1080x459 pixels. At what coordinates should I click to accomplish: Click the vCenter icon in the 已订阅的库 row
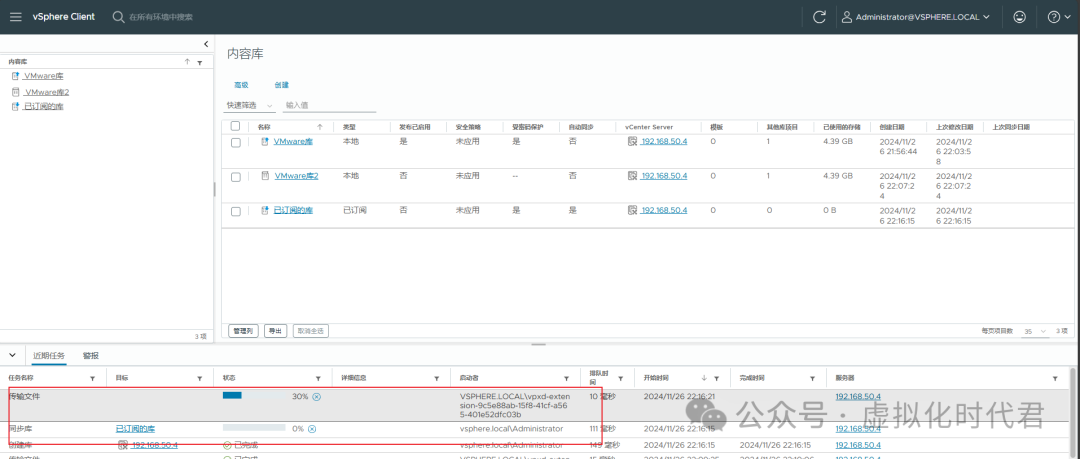click(632, 210)
